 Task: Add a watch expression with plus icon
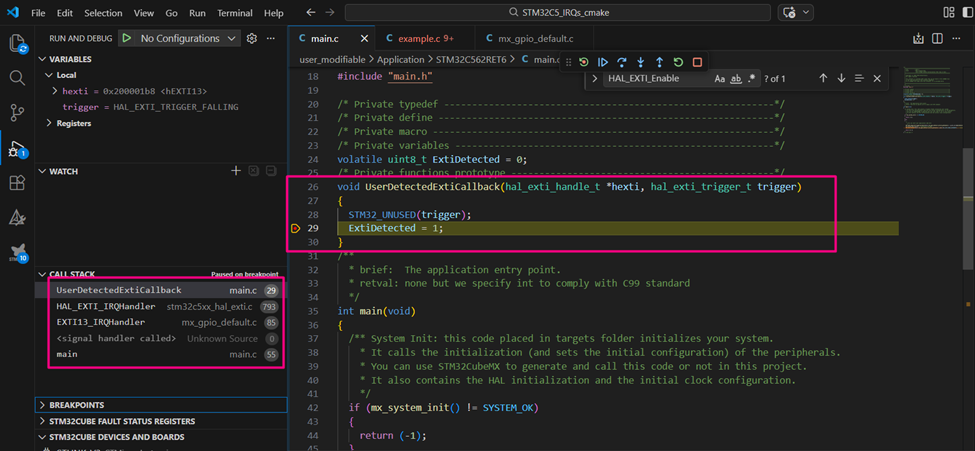[x=236, y=171]
